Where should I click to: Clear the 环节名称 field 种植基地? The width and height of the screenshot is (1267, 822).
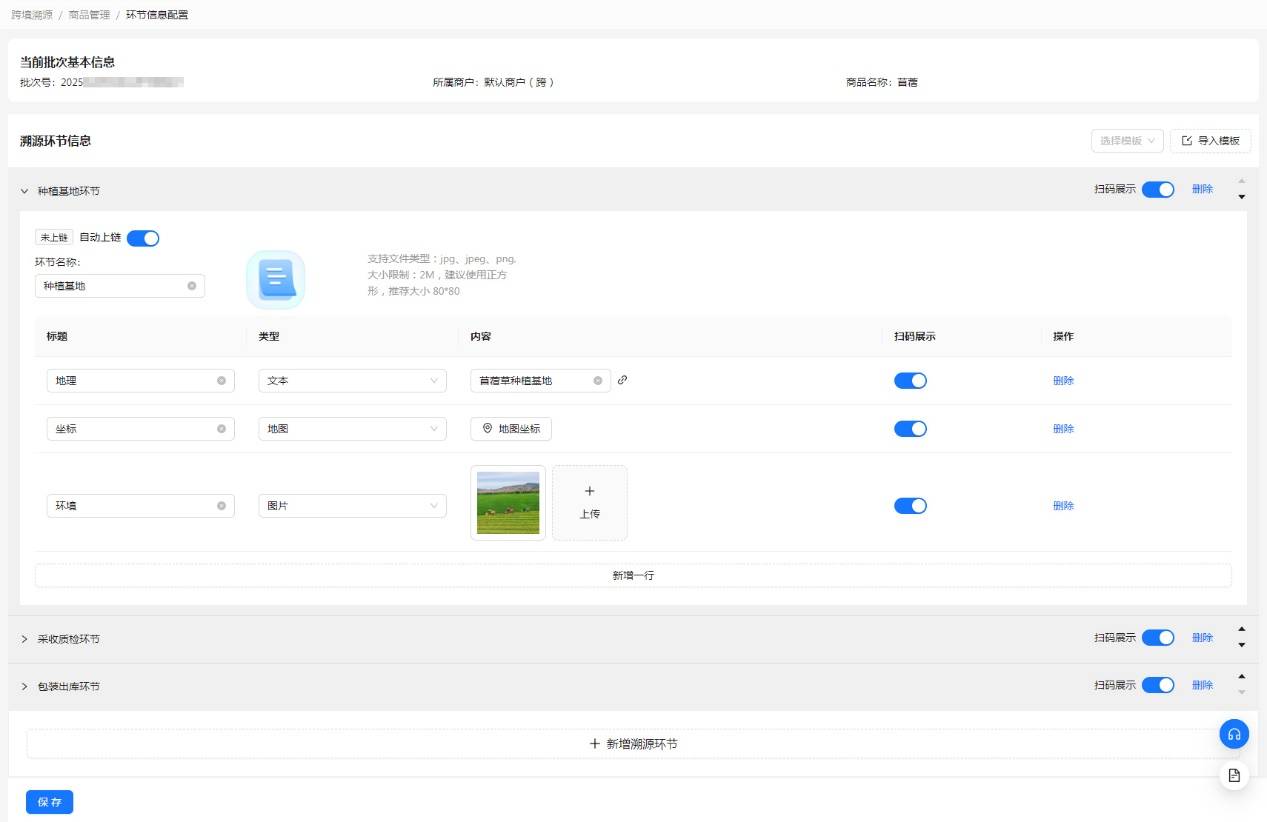pyautogui.click(x=192, y=286)
